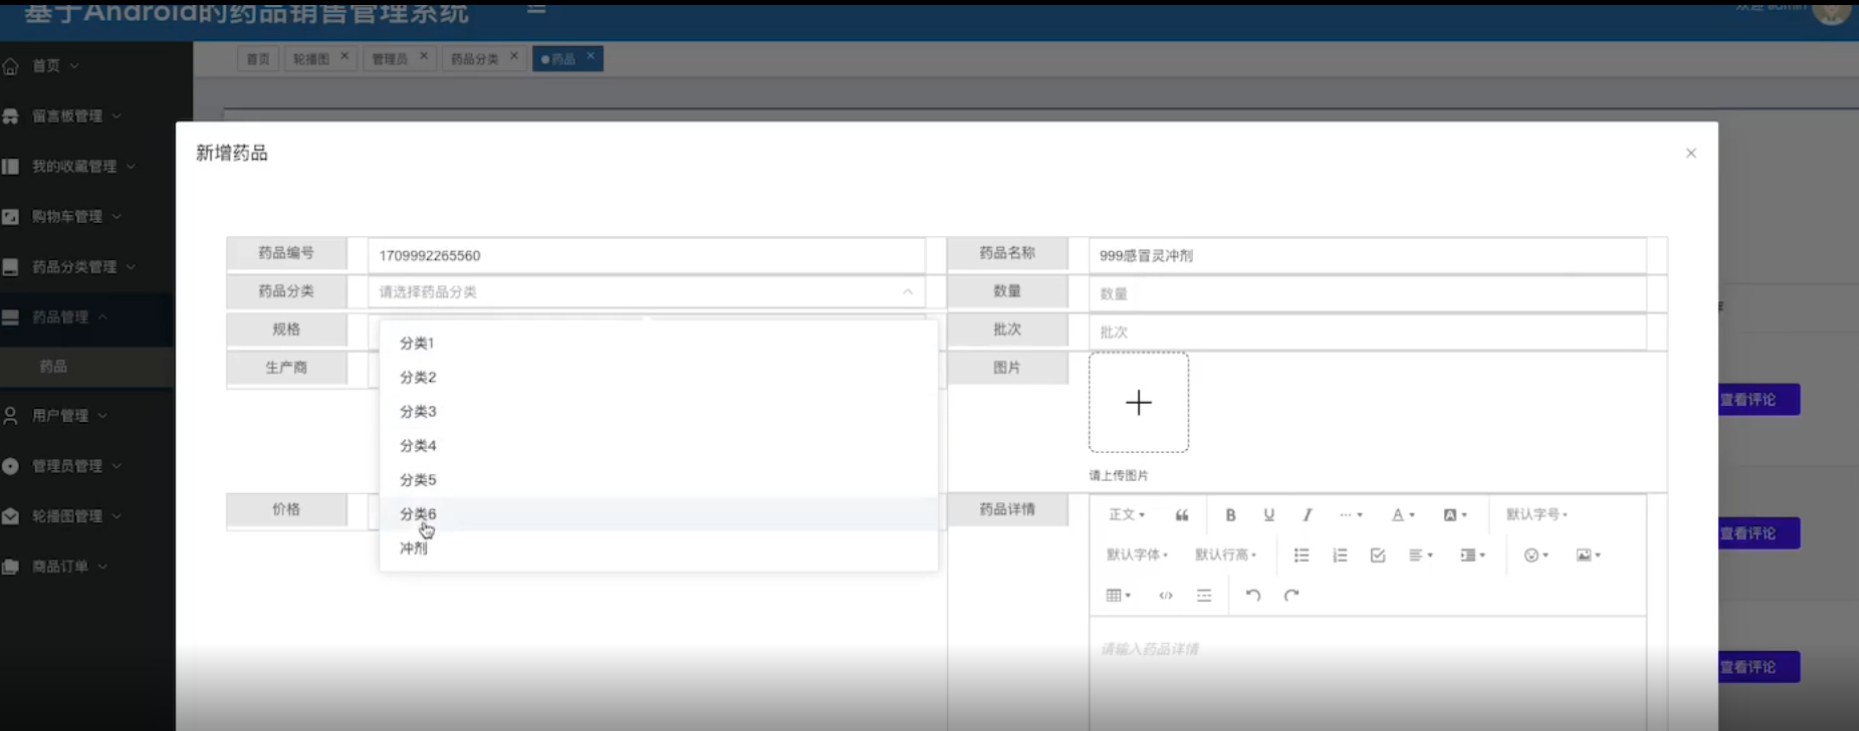
Task: Switch to the 首页 tab
Action: click(258, 59)
